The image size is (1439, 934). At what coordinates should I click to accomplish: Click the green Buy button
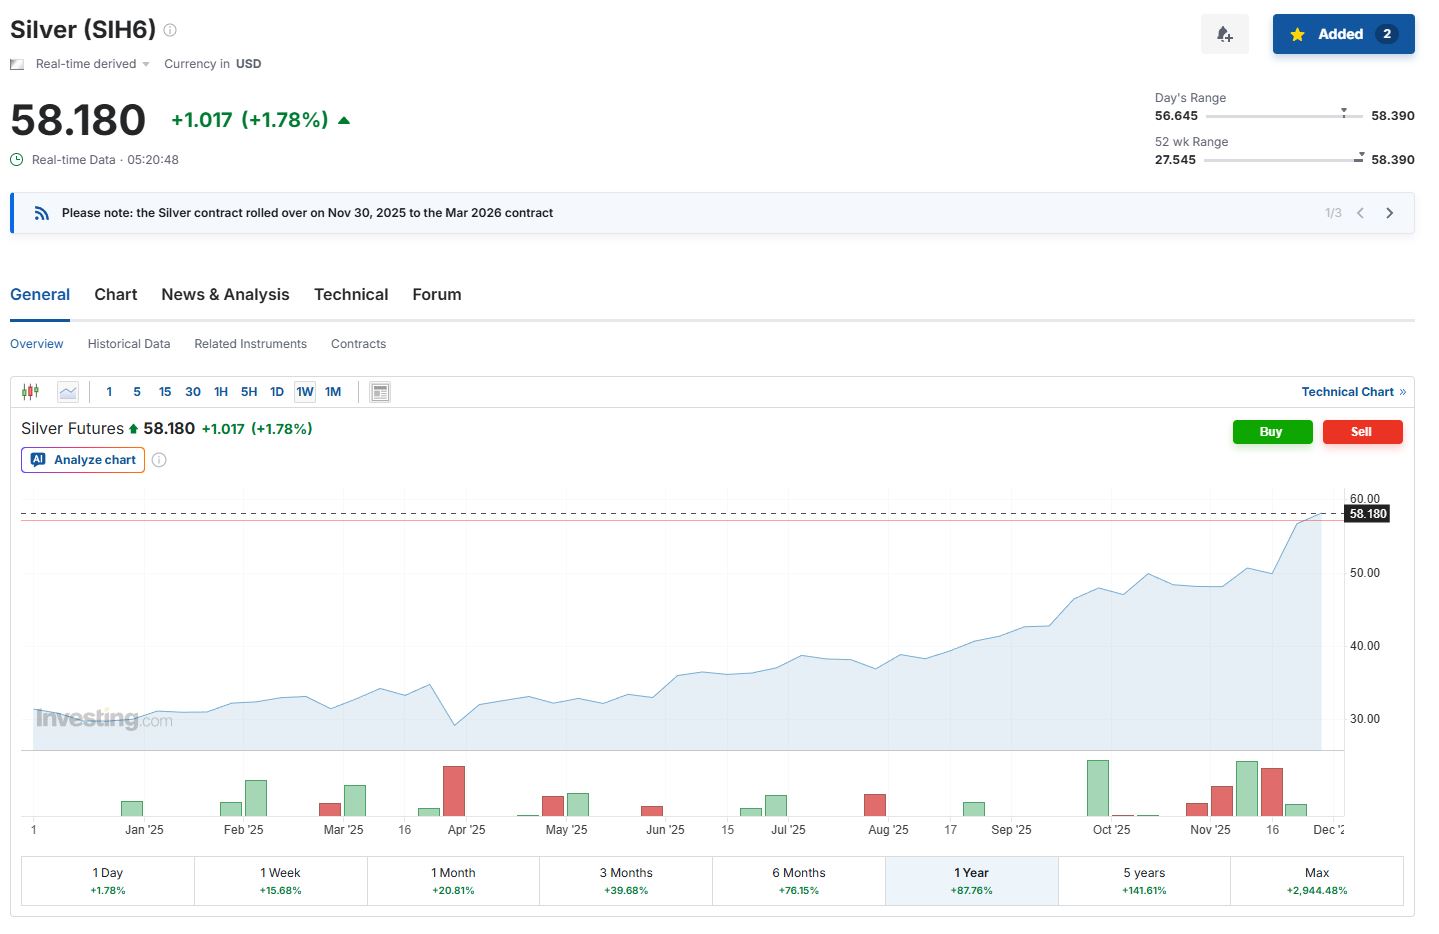click(1272, 432)
